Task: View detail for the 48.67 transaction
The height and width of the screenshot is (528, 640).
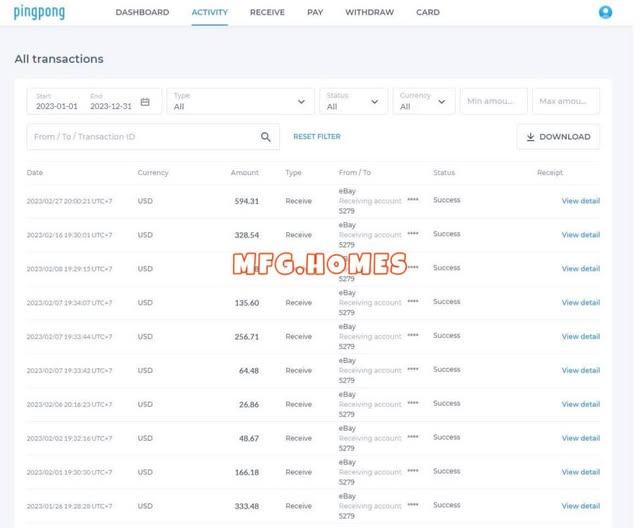Action: (x=580, y=438)
